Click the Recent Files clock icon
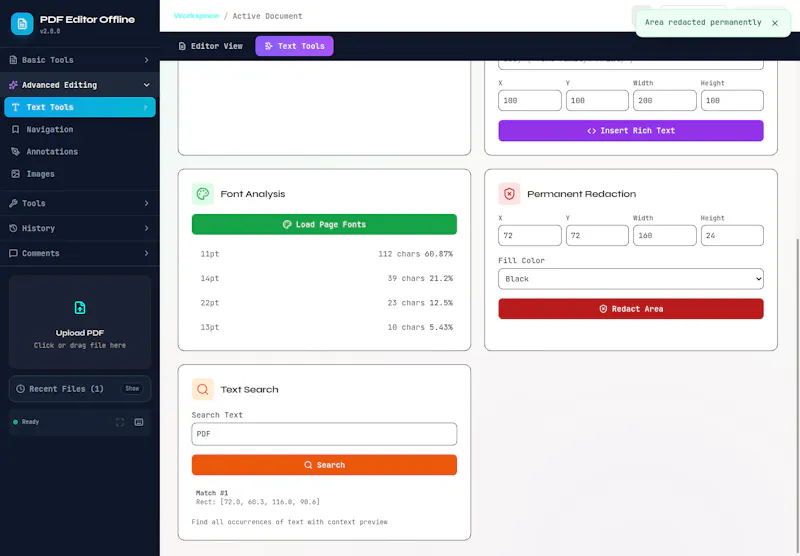The height and width of the screenshot is (556, 800). [20, 389]
